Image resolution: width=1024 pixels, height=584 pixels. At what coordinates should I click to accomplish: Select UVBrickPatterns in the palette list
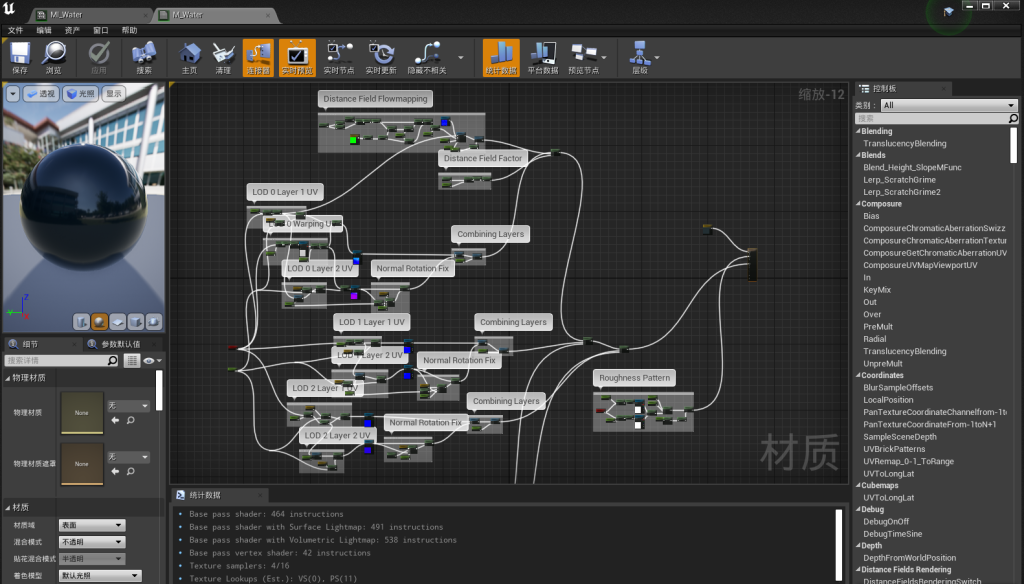[x=894, y=449]
